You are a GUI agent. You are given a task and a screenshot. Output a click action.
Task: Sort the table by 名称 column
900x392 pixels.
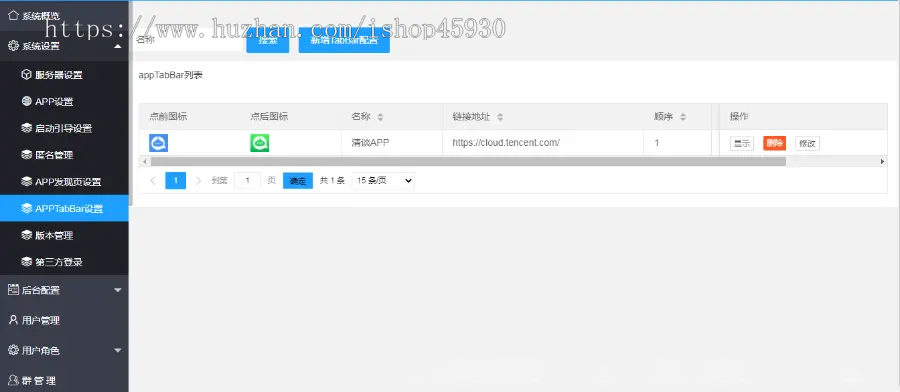tap(380, 117)
